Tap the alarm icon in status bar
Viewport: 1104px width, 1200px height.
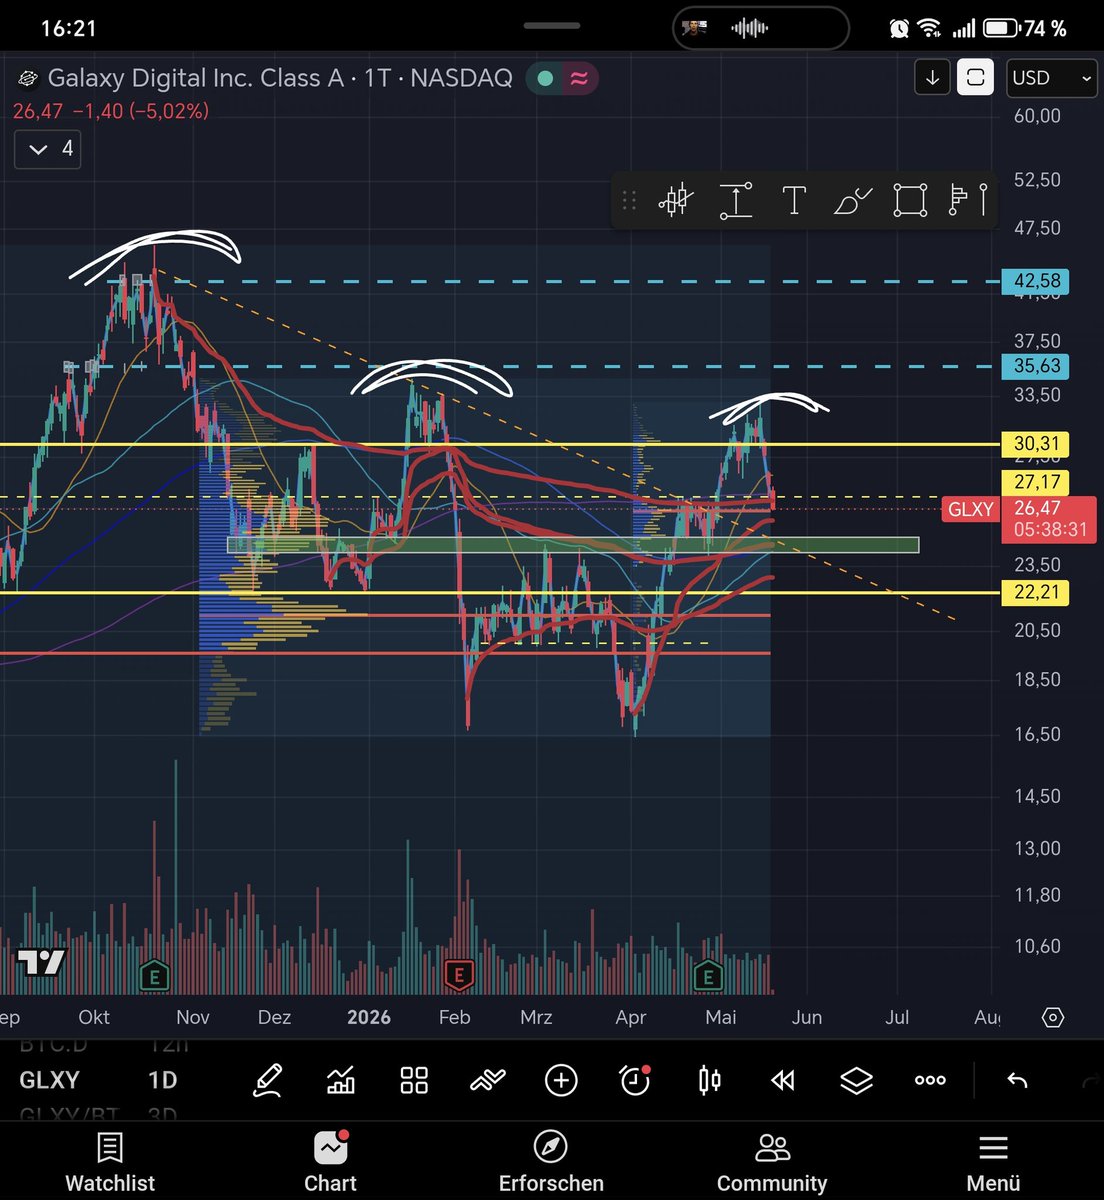coord(899,29)
